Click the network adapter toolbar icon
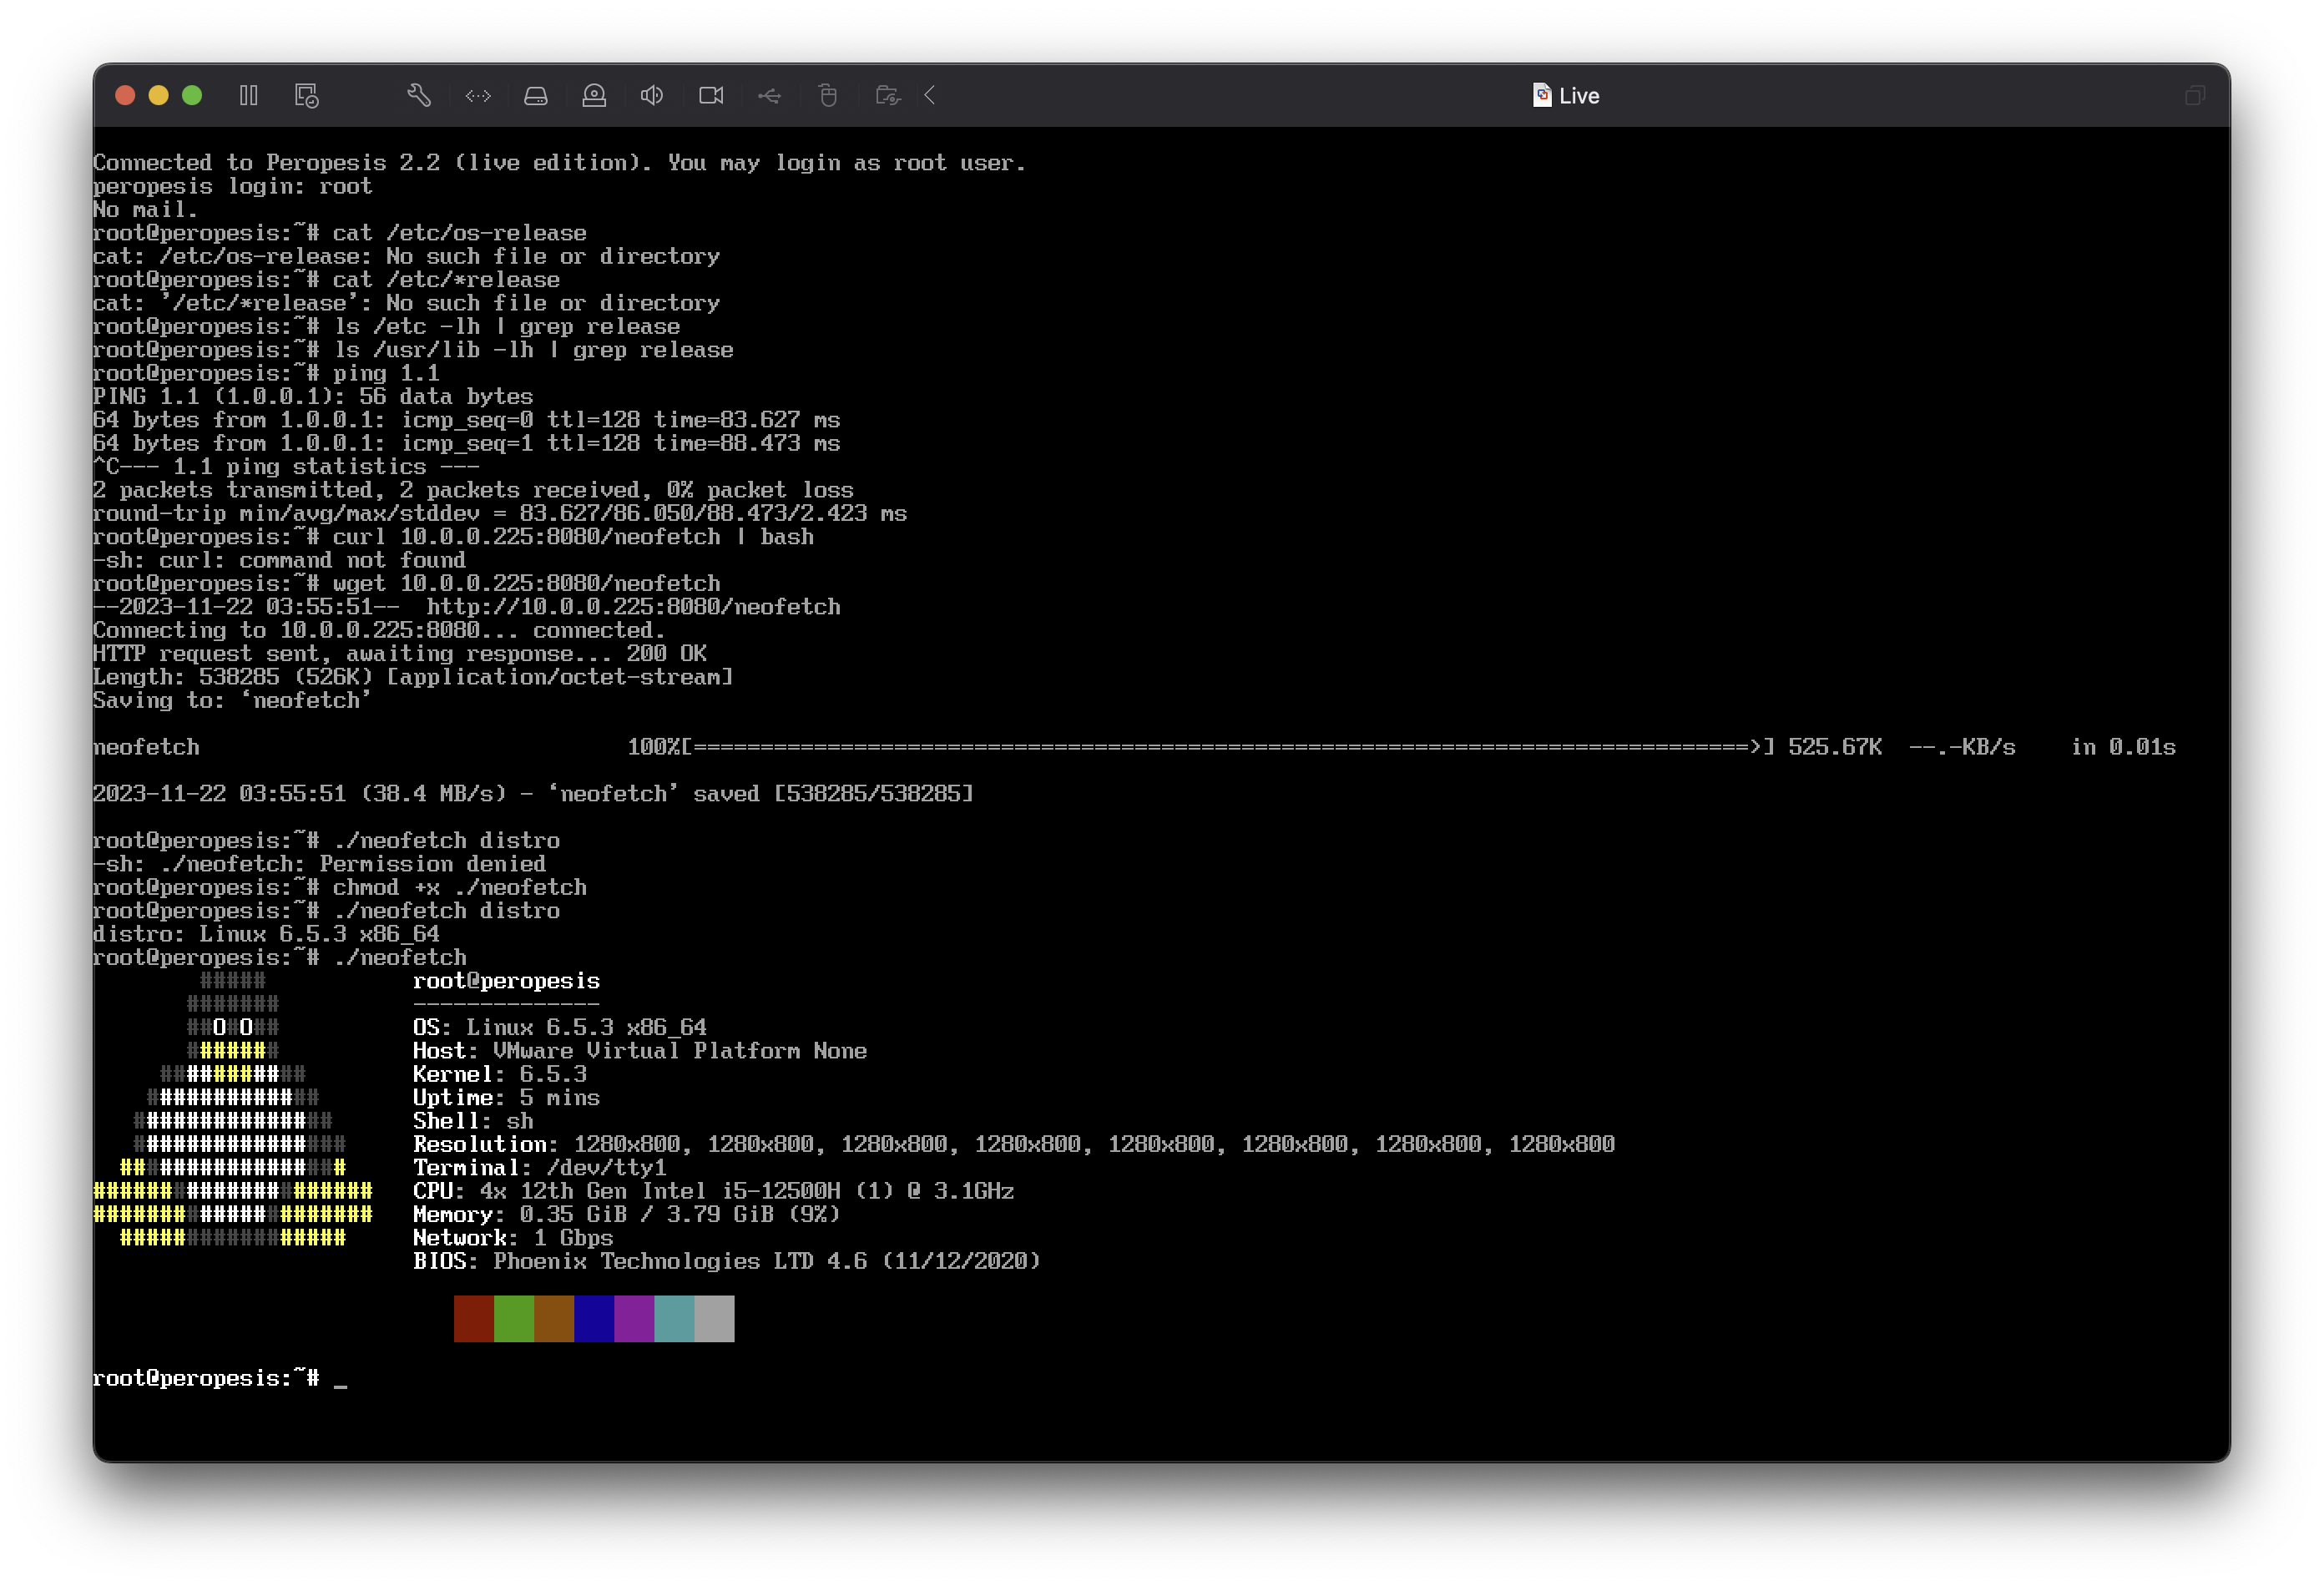Viewport: 2324px width, 1586px height. click(x=478, y=96)
